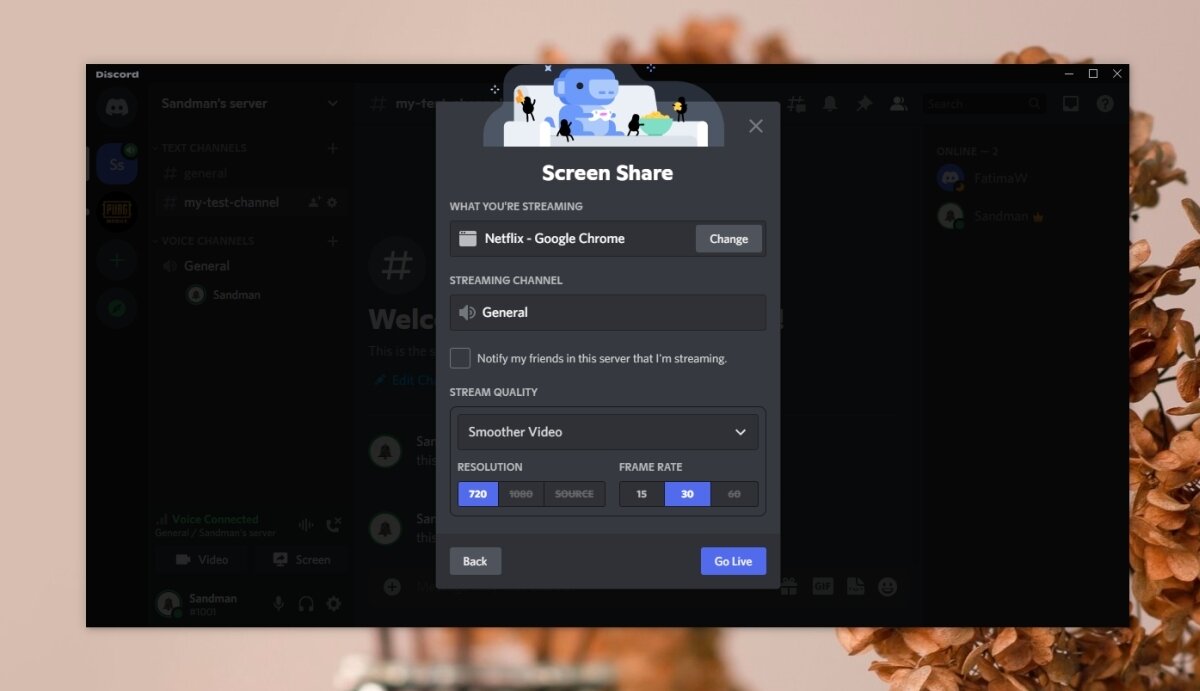The height and width of the screenshot is (691, 1200).
Task: Open the Help question mark icon
Action: pos(1105,103)
